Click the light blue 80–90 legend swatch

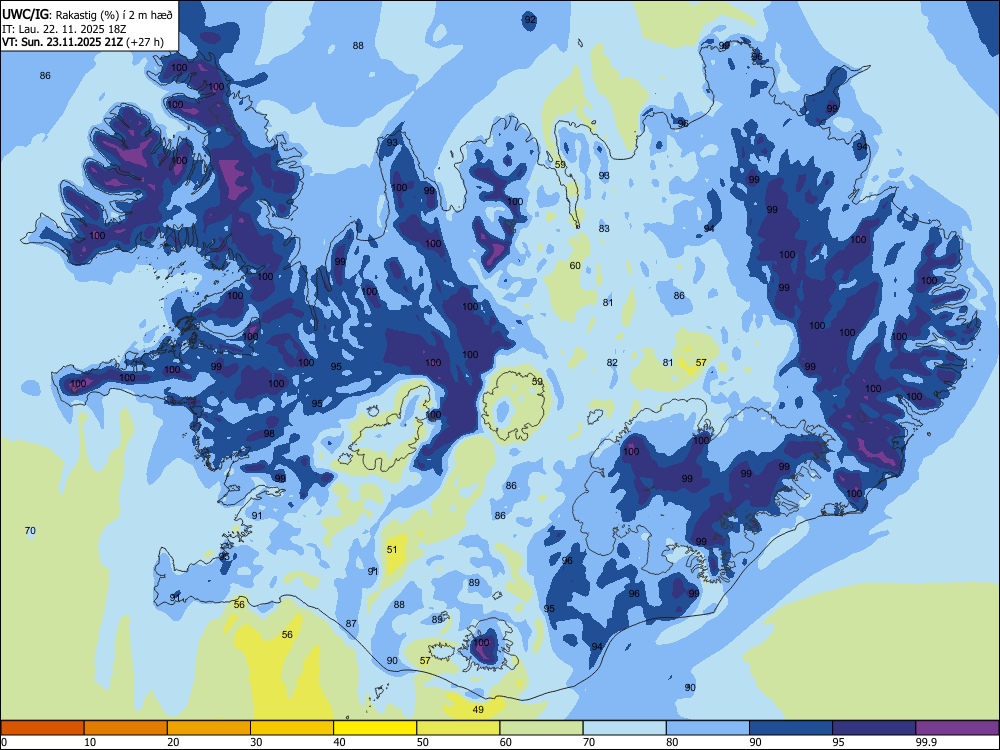(707, 728)
